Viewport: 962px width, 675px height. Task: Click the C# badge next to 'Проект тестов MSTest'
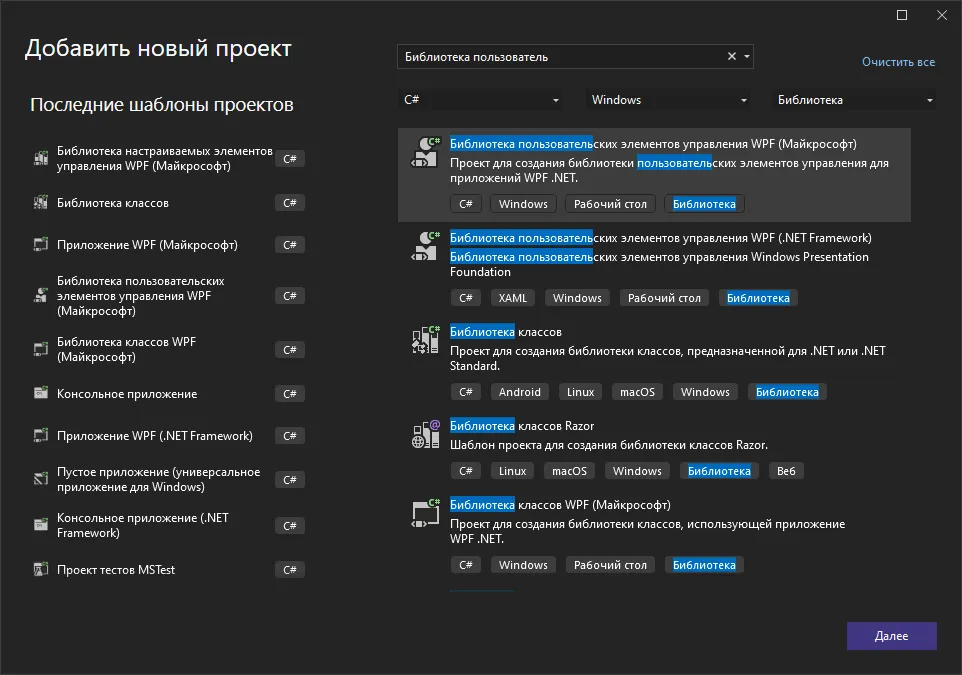click(290, 569)
